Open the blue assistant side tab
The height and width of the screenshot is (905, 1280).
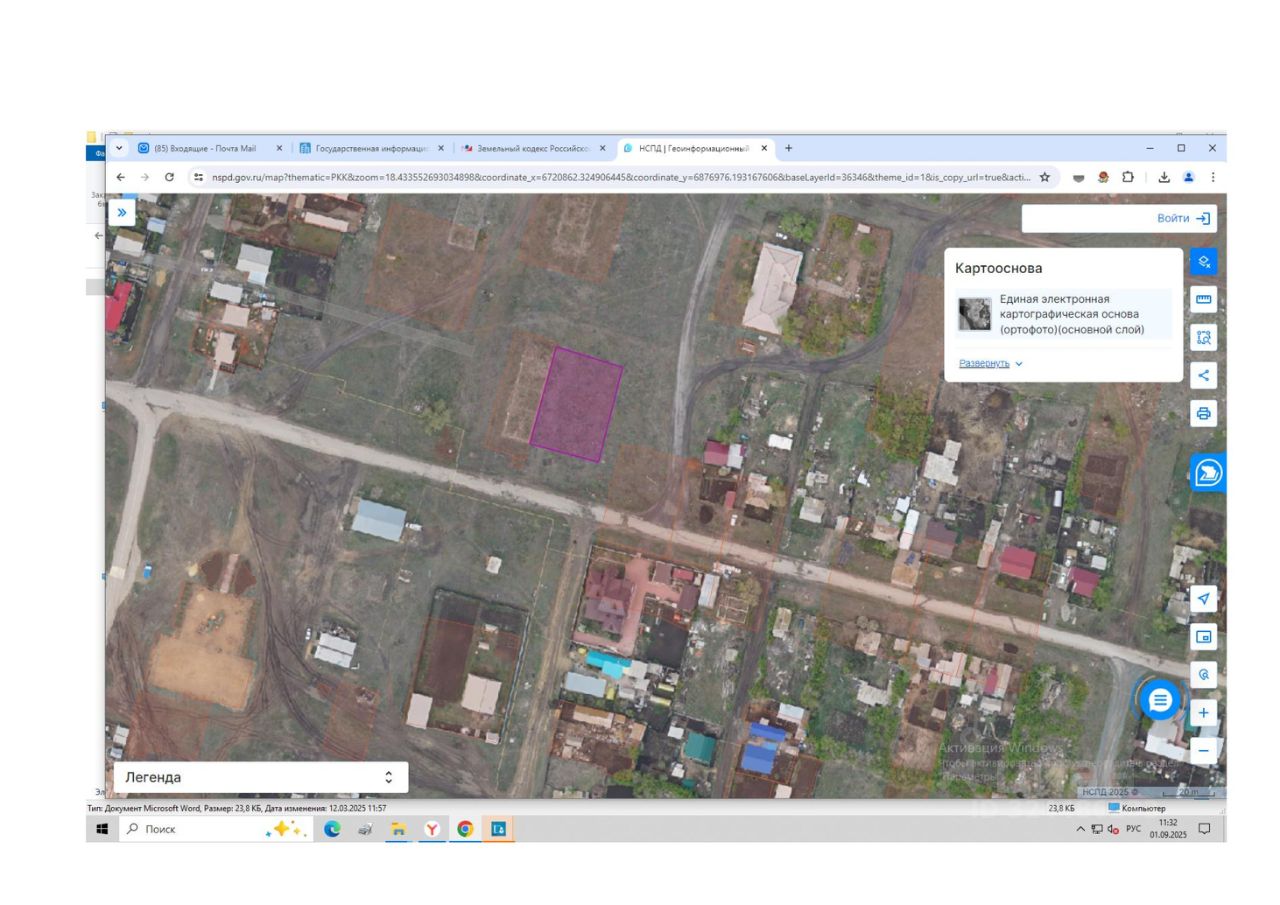[x=1208, y=472]
